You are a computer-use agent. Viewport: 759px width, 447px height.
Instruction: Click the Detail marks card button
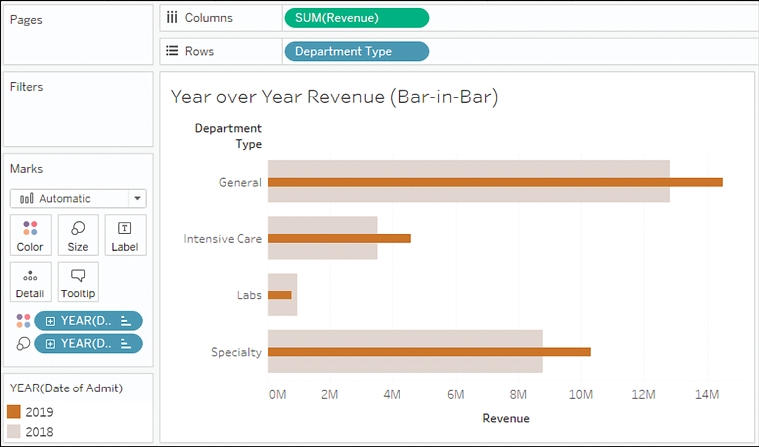[30, 282]
